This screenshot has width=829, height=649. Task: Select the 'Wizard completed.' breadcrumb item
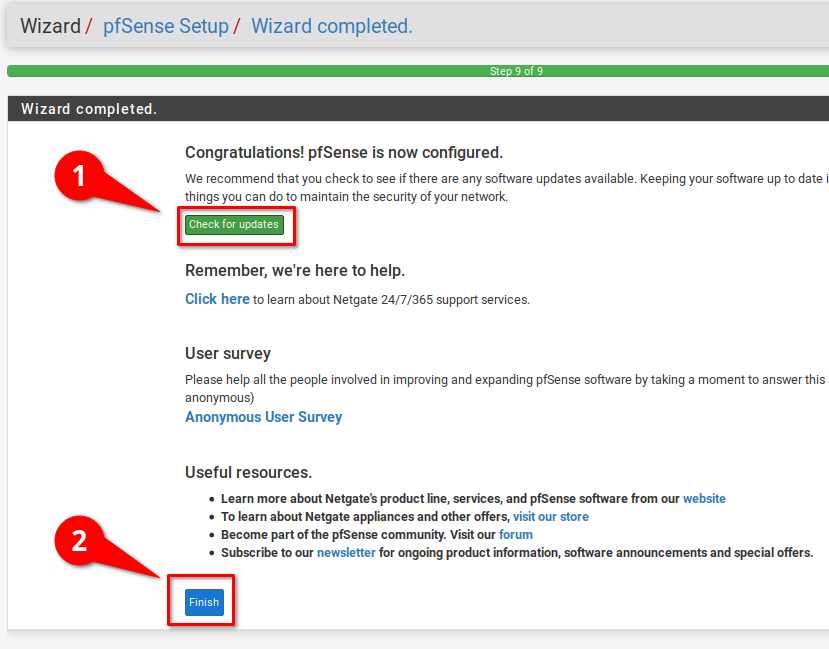(331, 26)
